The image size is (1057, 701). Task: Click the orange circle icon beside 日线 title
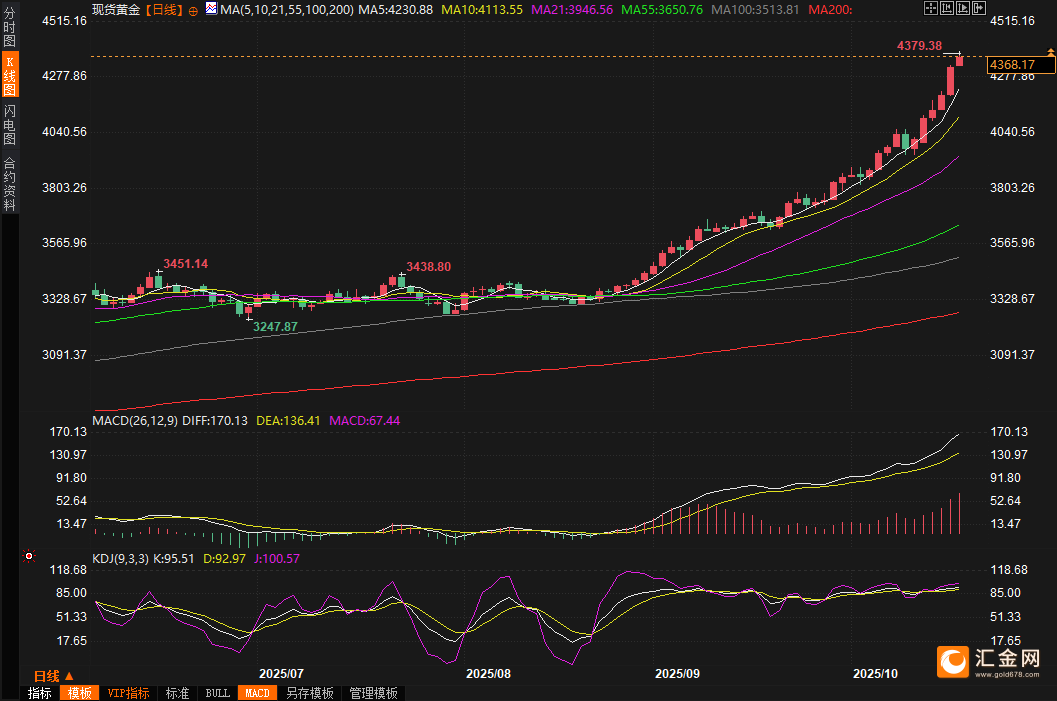tap(193, 10)
